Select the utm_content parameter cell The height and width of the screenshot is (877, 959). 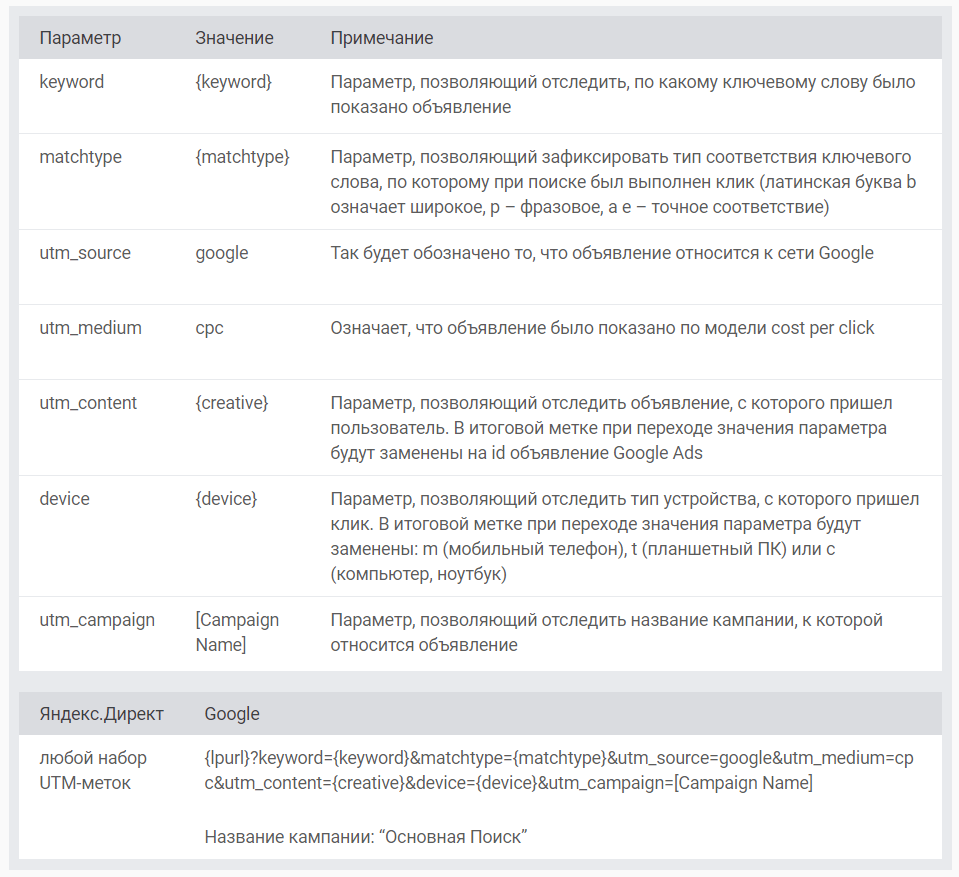pos(88,403)
